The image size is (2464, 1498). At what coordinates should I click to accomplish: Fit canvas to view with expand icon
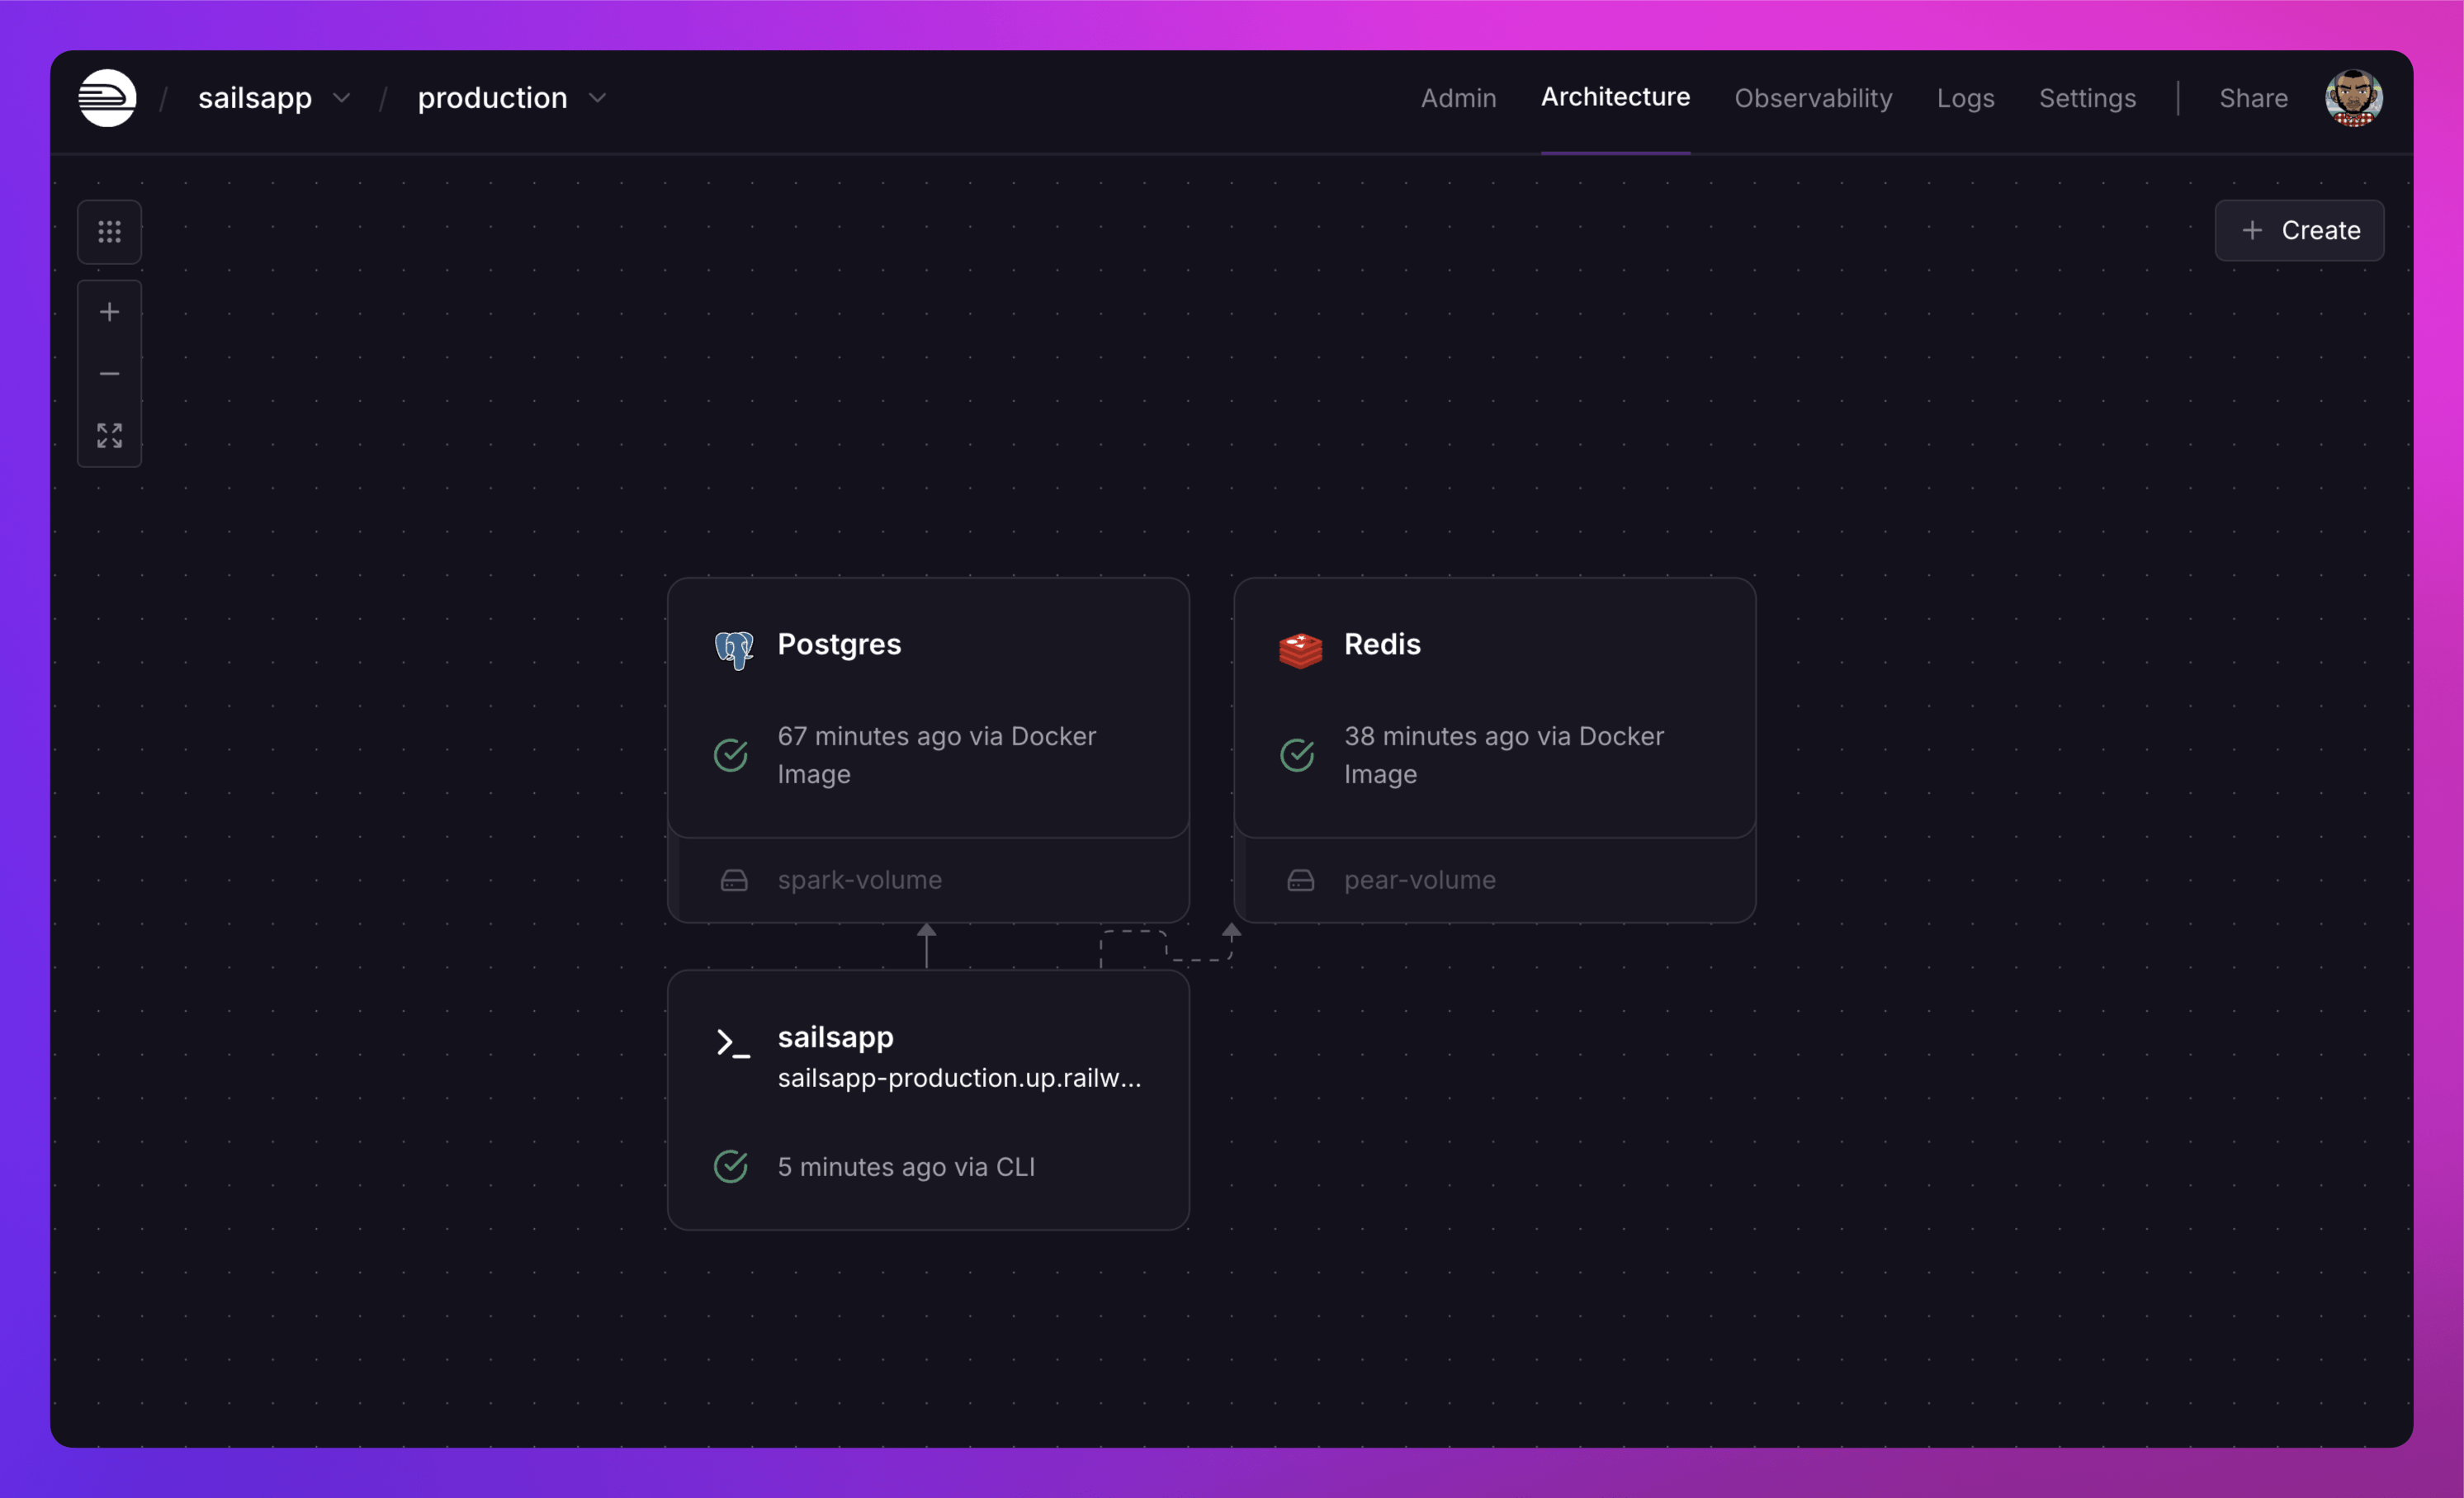click(109, 435)
